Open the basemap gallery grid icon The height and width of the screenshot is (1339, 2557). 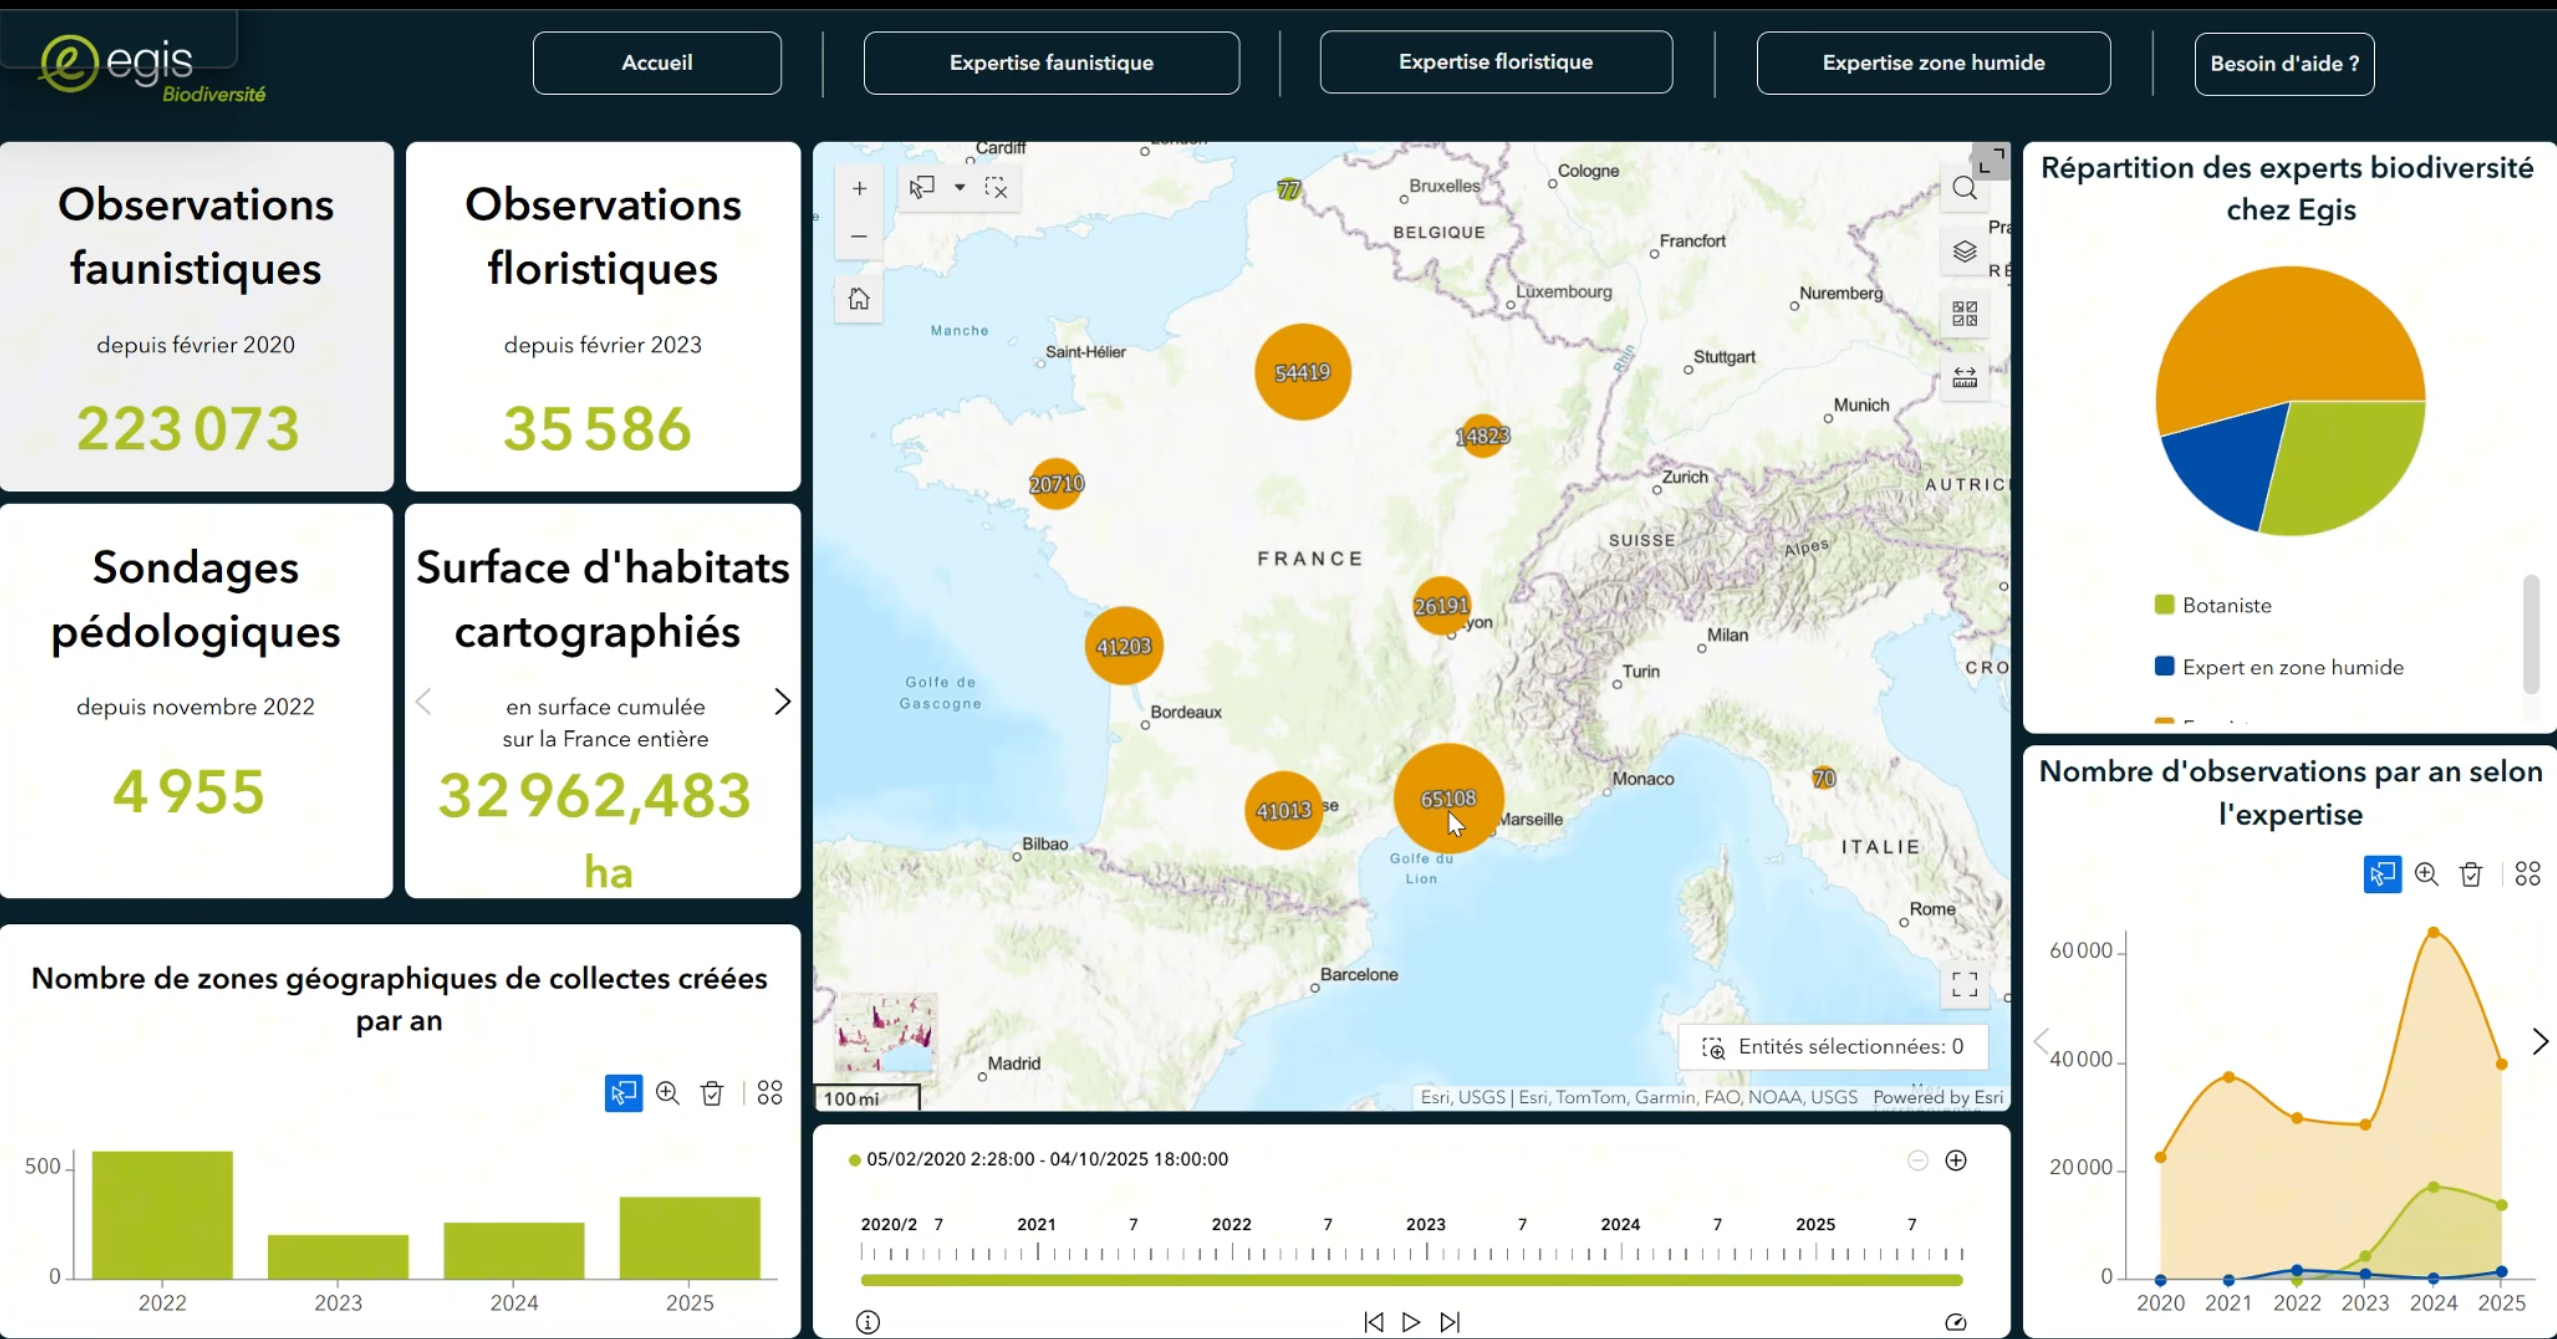point(1964,314)
